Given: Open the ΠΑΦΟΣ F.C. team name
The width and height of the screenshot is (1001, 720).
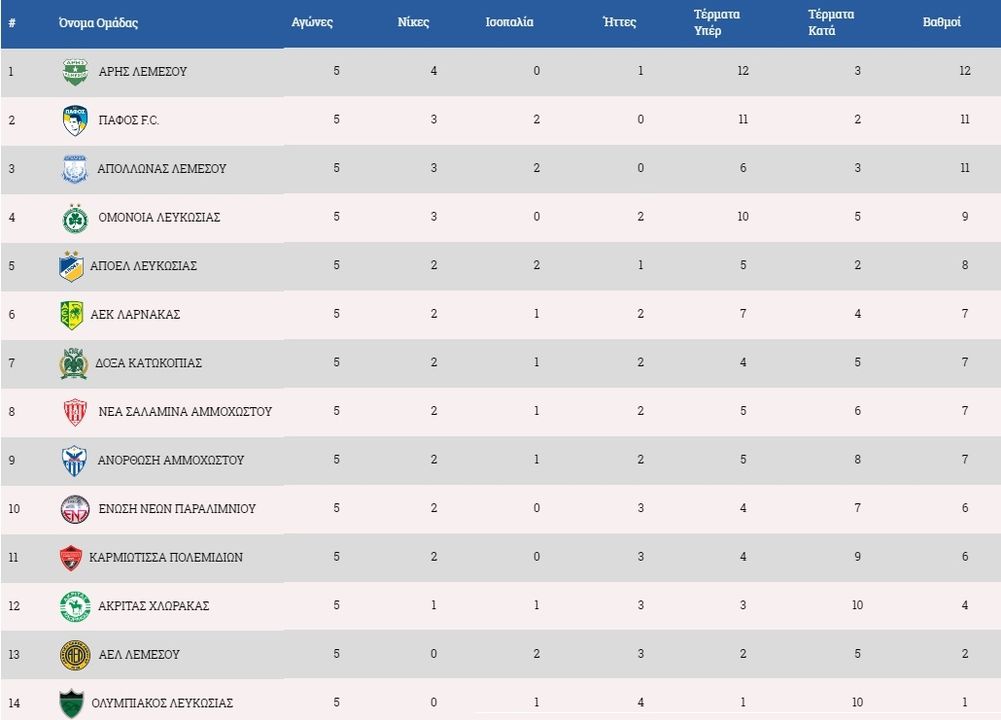Looking at the screenshot, I should 128,120.
